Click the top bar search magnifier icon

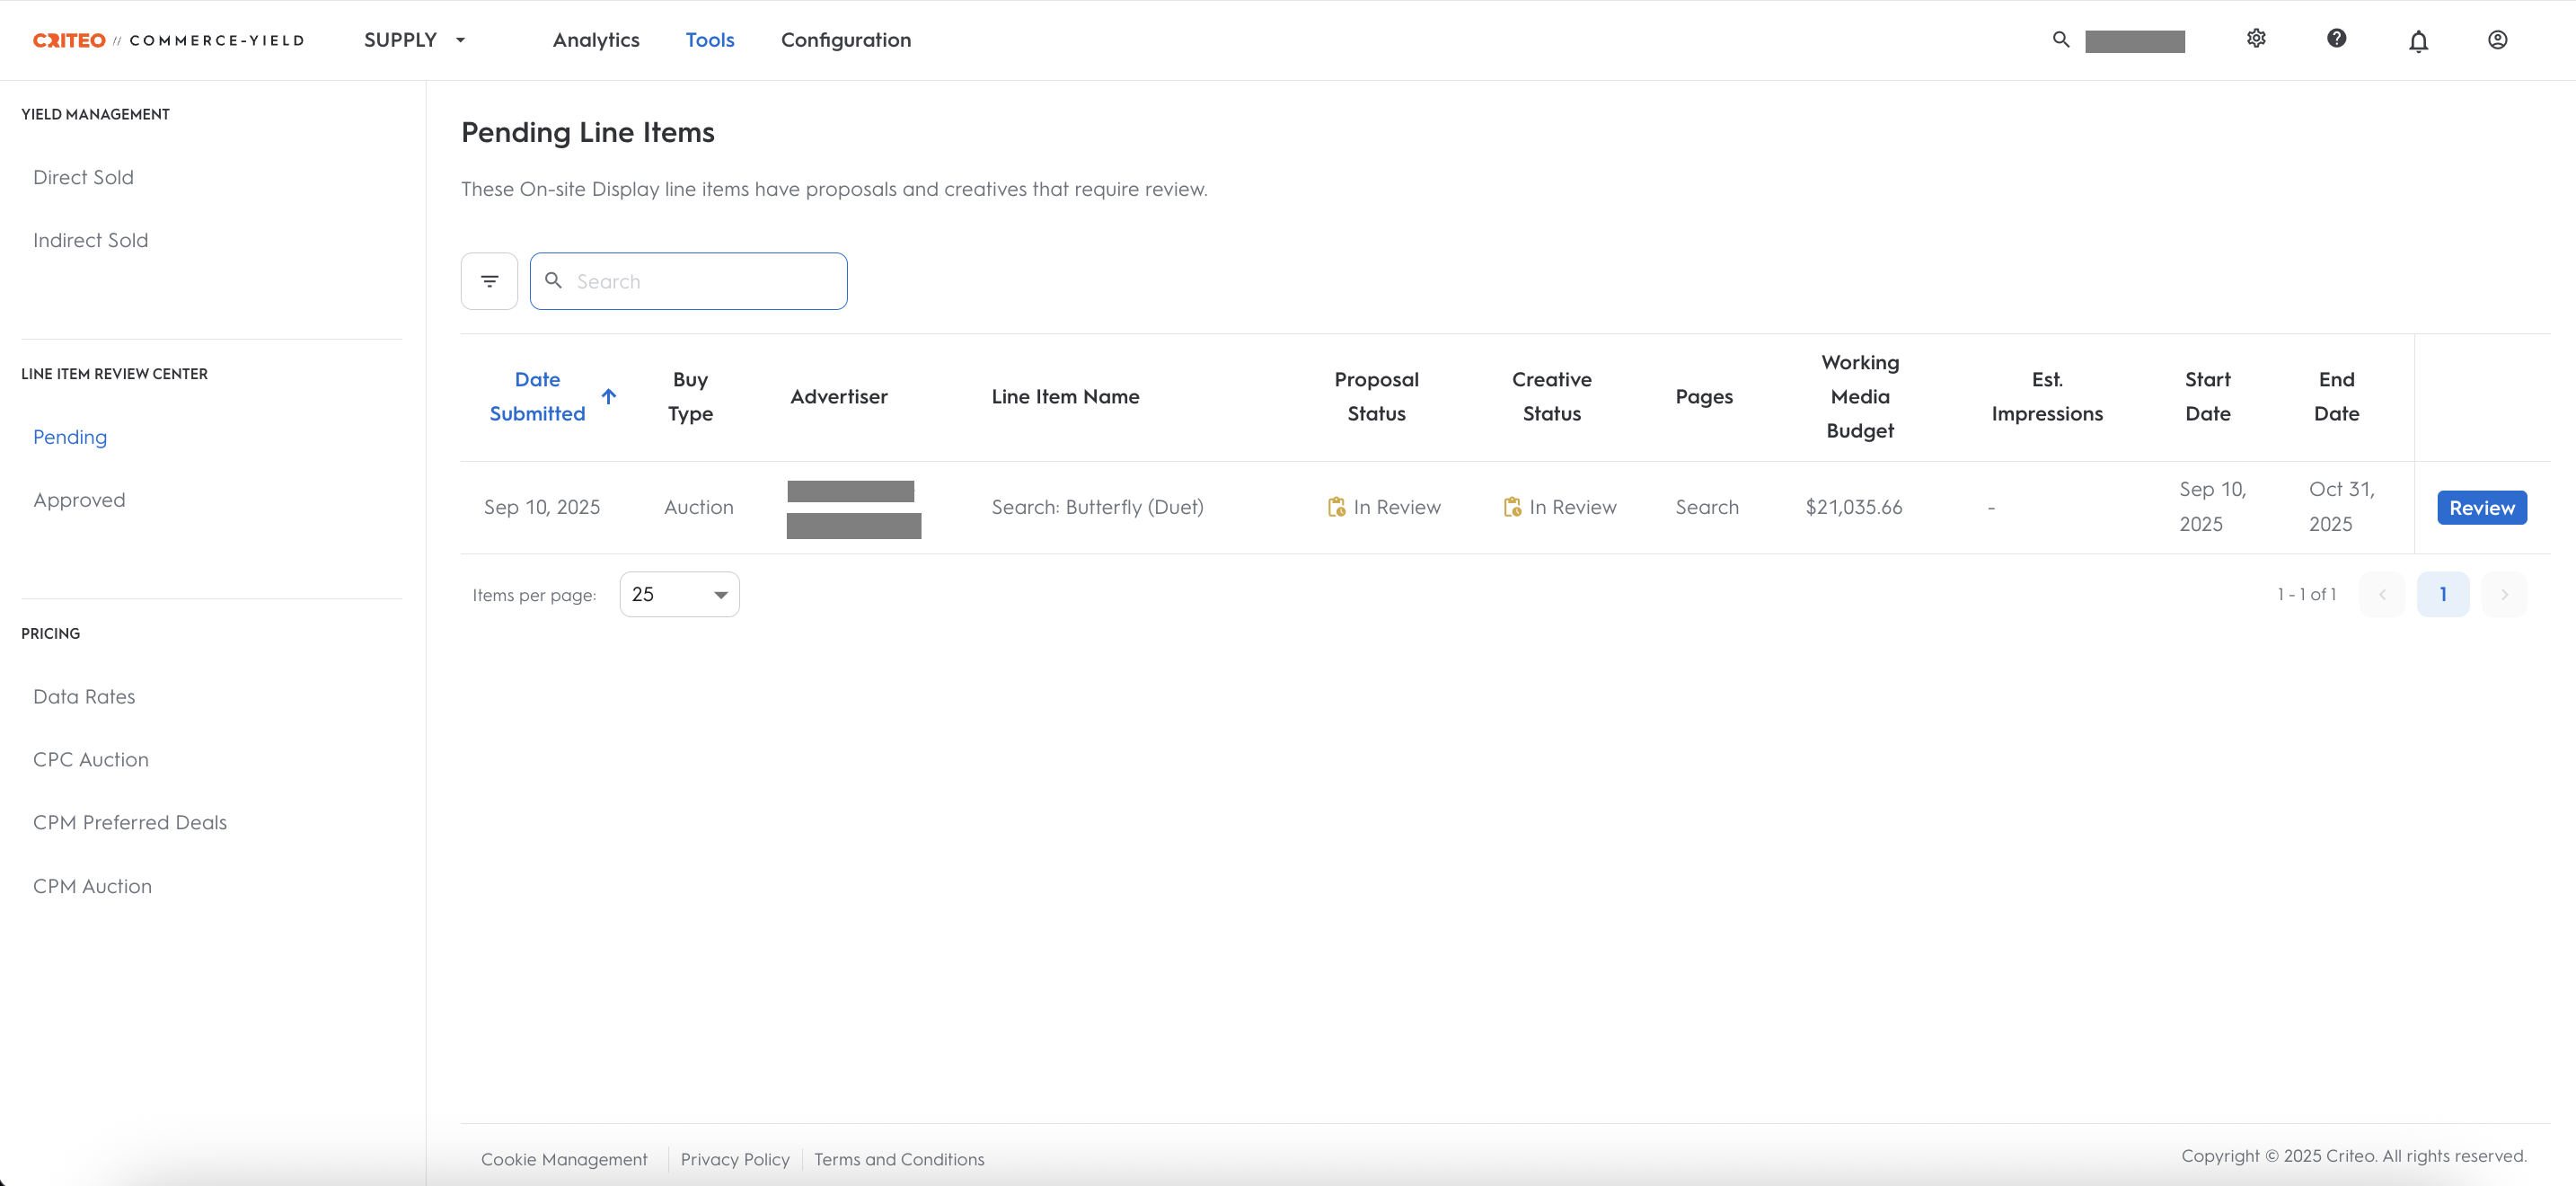(2060, 40)
